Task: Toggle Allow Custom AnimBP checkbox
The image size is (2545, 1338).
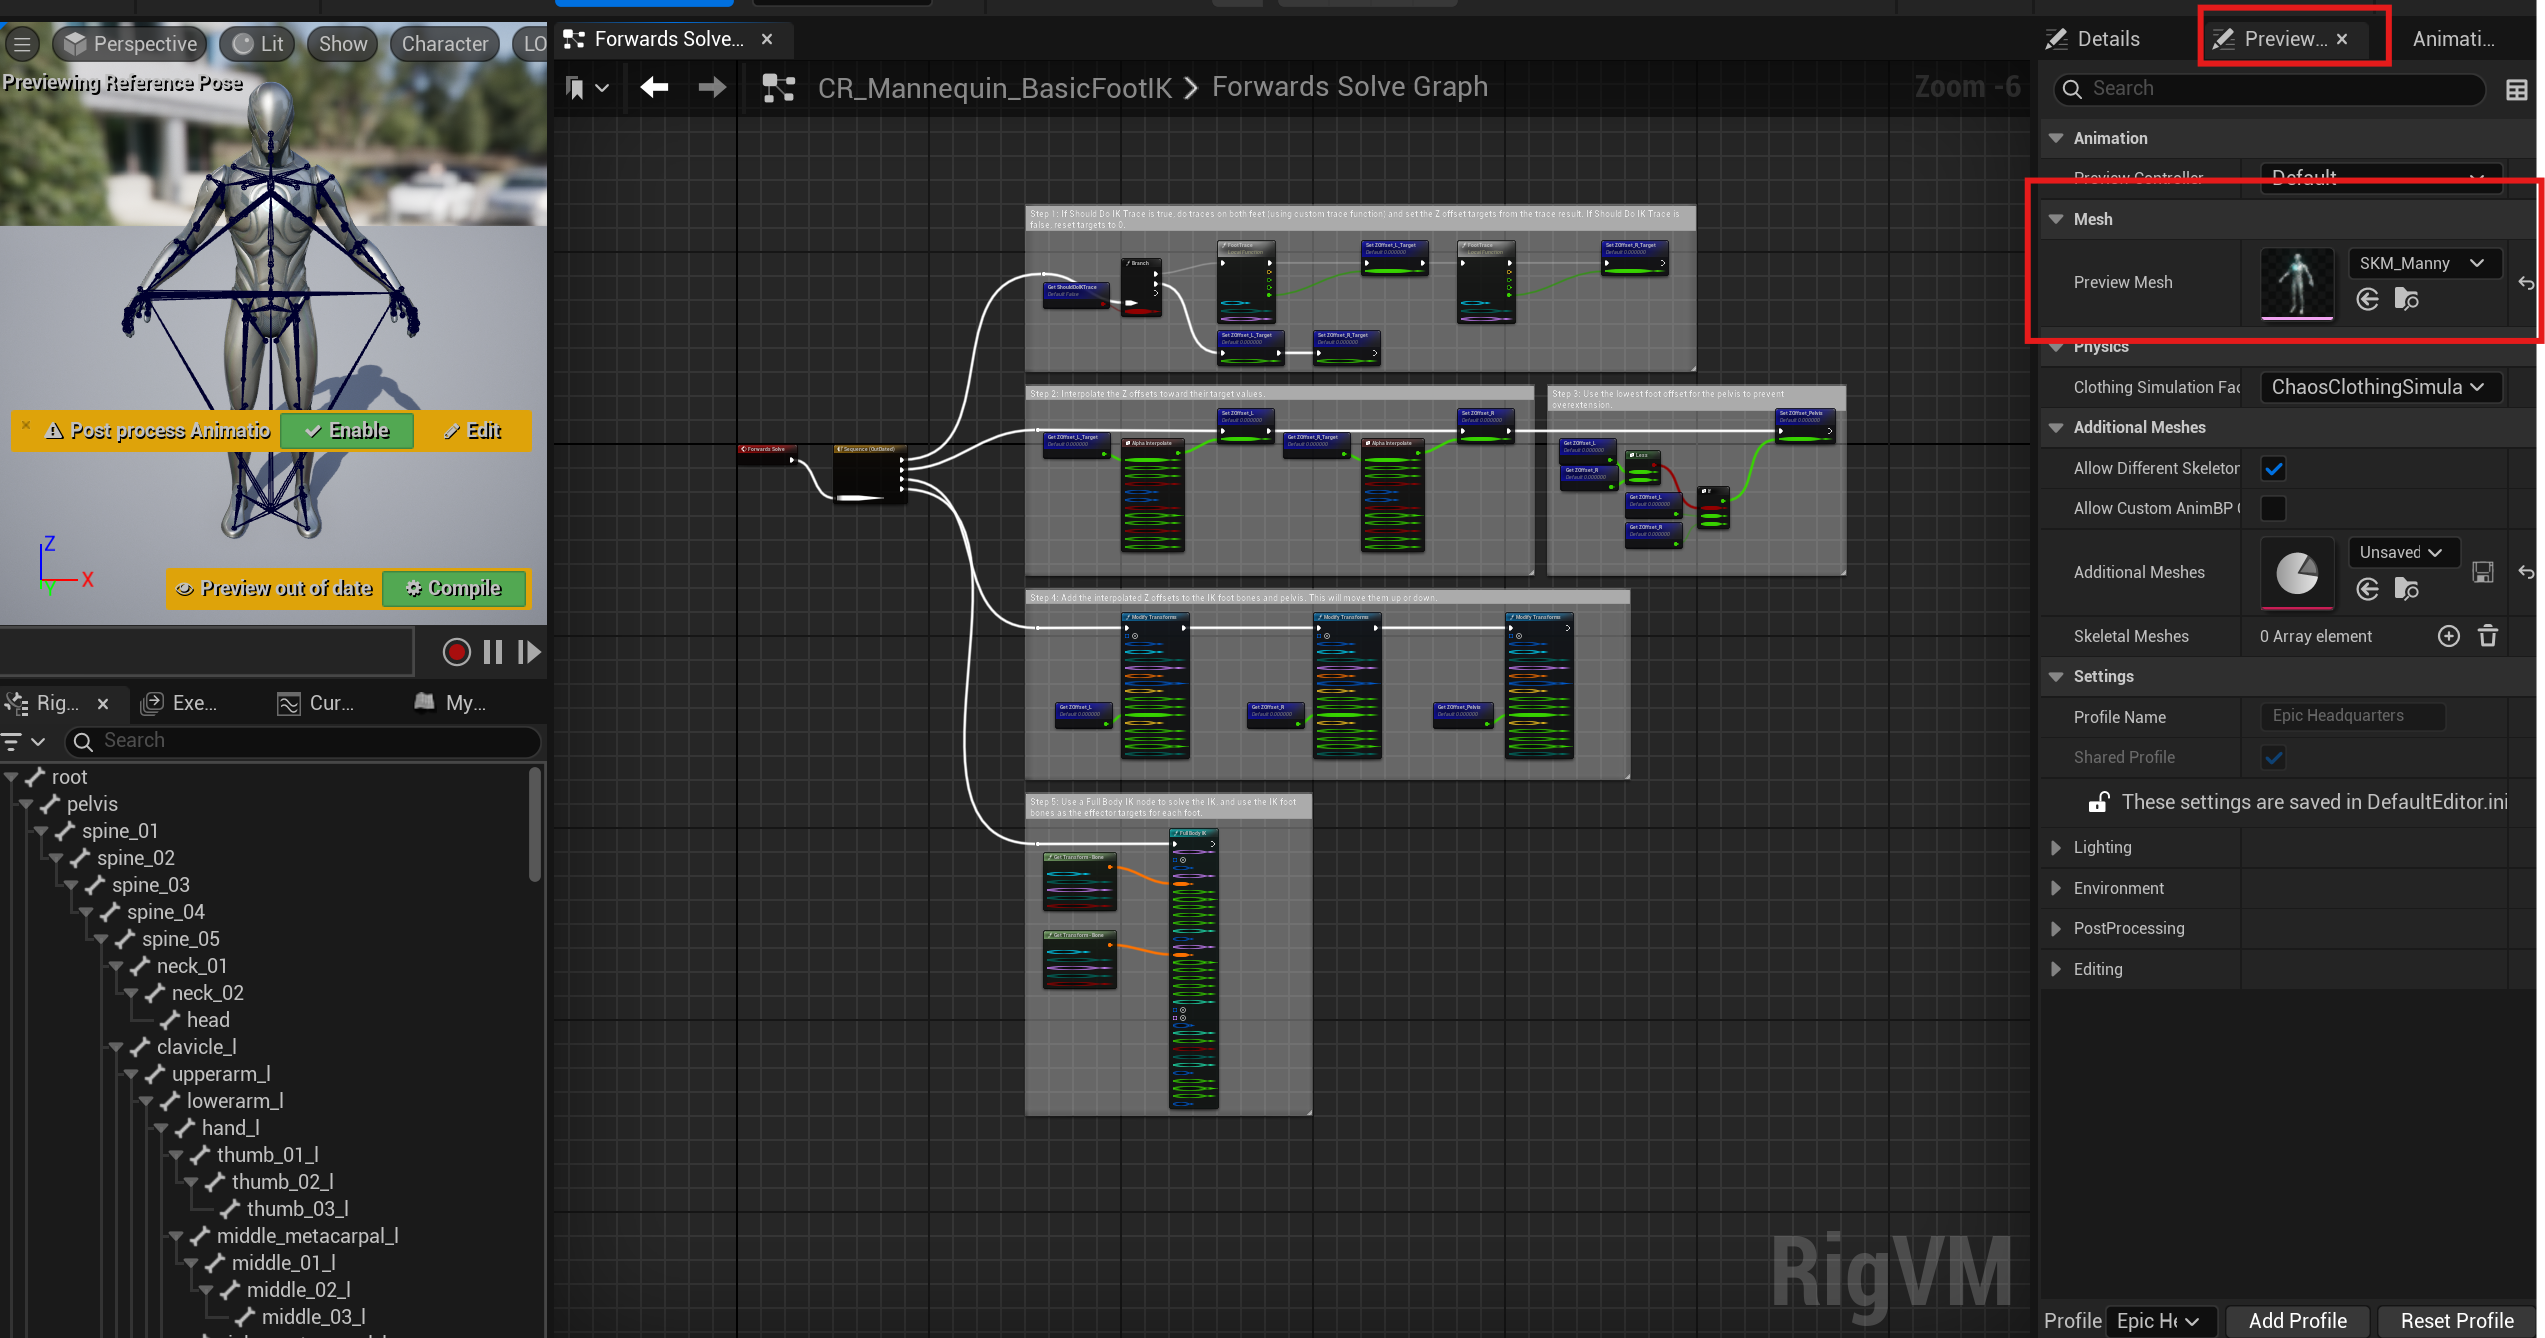Action: [2273, 508]
